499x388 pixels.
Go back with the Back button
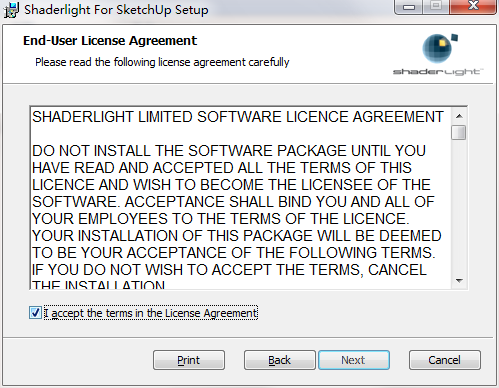coord(279,360)
